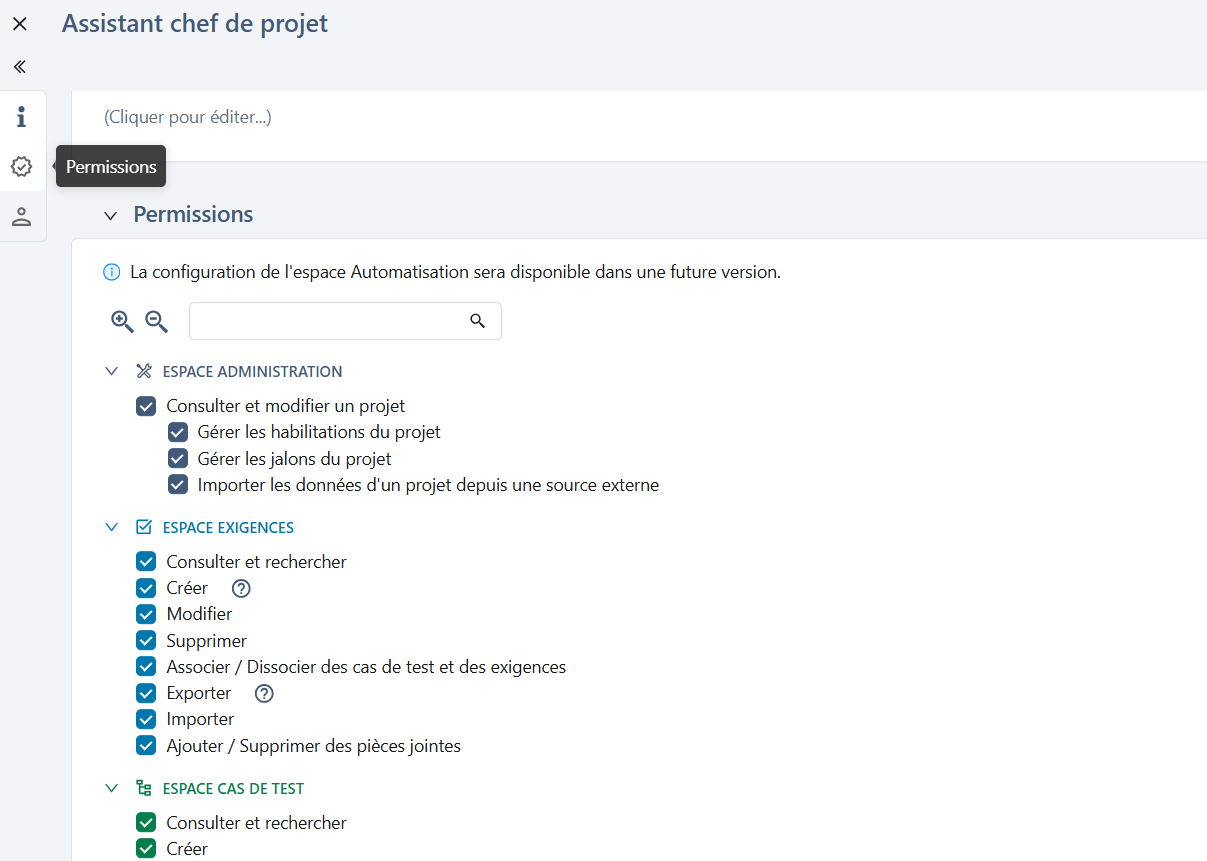Uncheck the Importer permission
The image size is (1207, 861).
click(x=146, y=718)
